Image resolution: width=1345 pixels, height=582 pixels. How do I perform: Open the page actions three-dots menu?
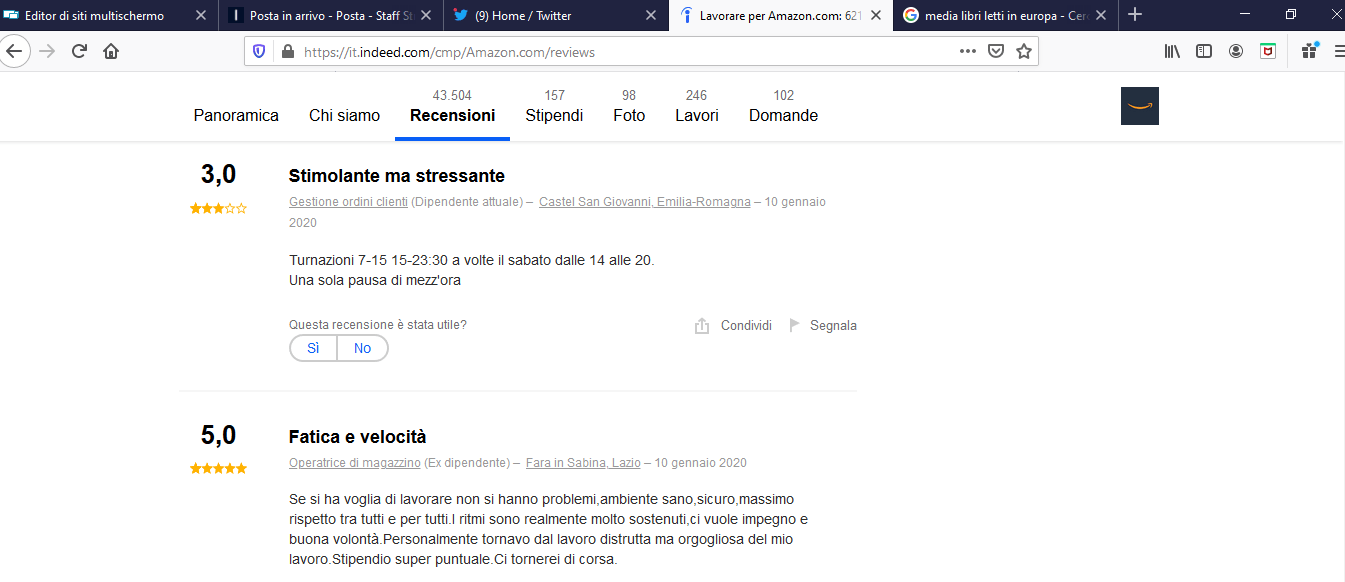tap(967, 51)
